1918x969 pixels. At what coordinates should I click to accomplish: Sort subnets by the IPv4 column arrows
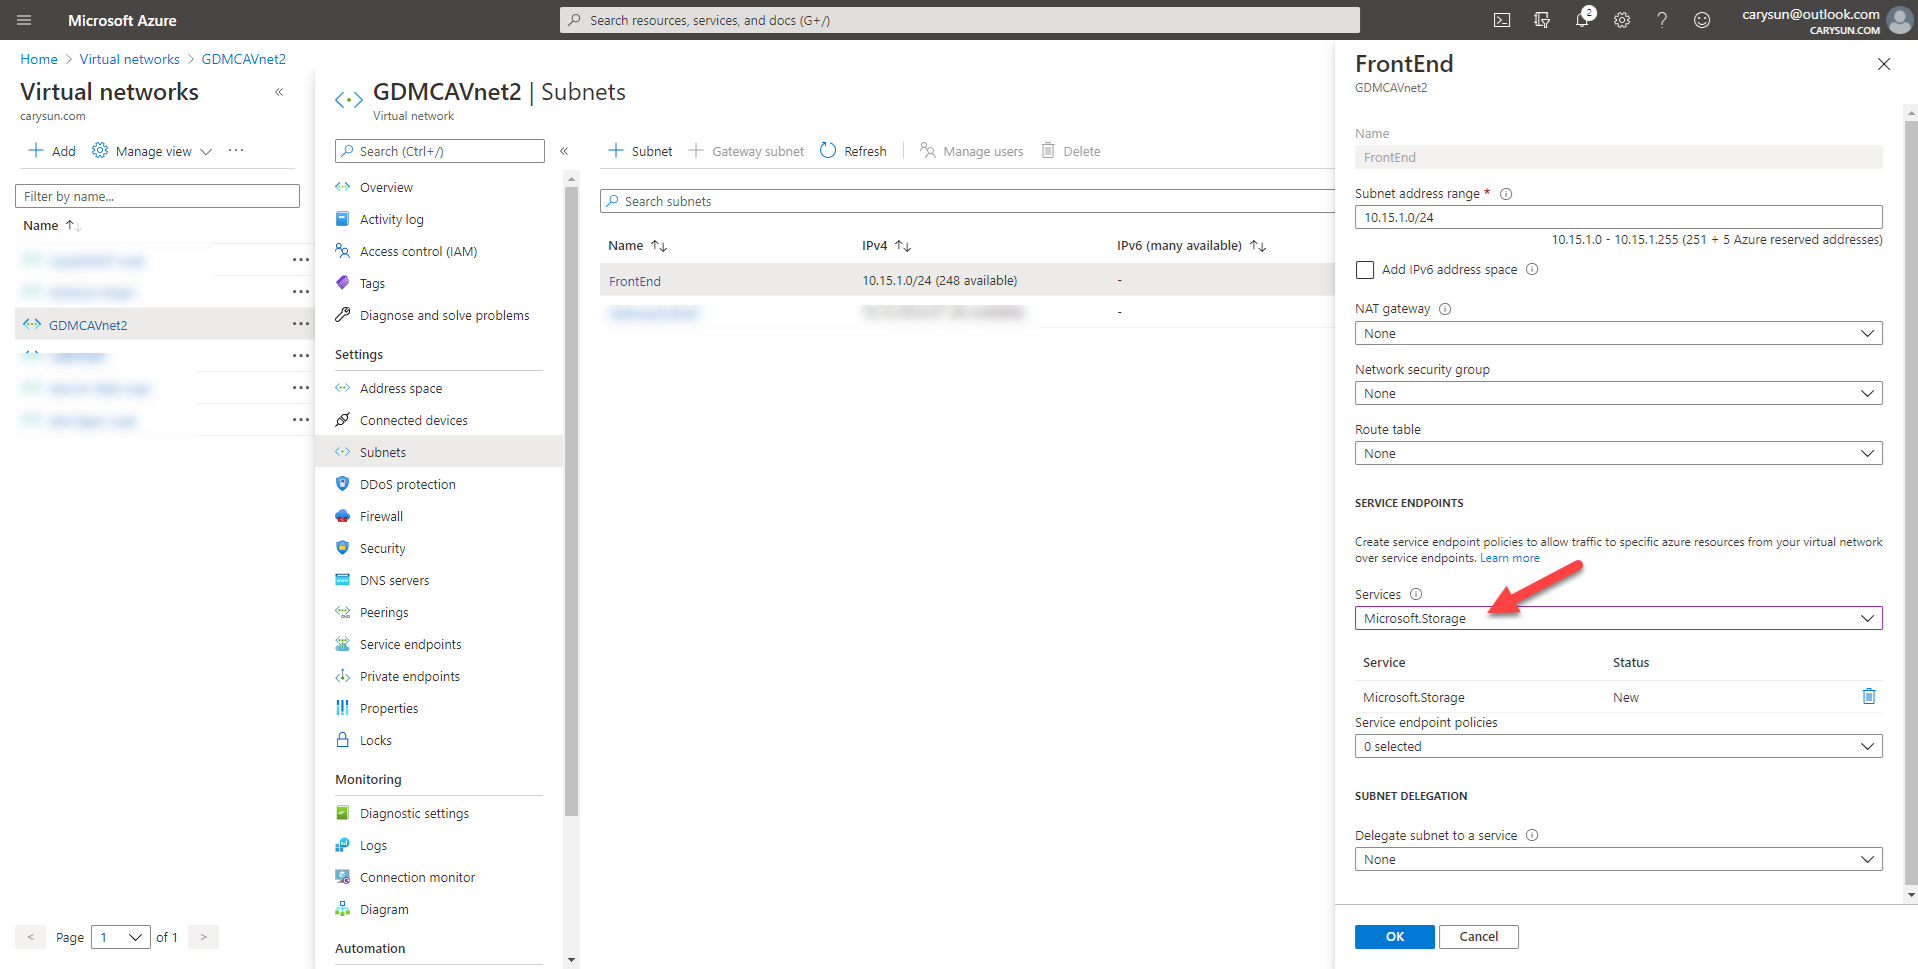[x=903, y=246]
